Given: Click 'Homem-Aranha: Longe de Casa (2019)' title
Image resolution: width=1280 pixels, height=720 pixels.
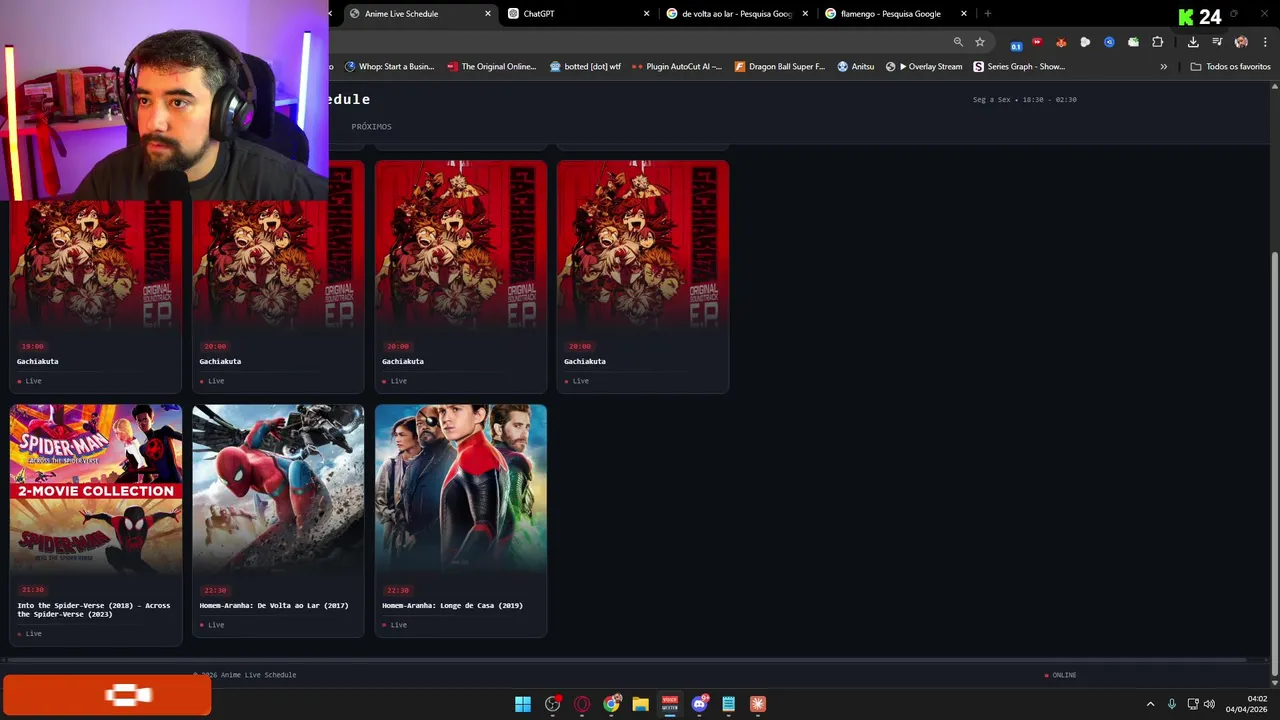Looking at the screenshot, I should pos(452,606).
